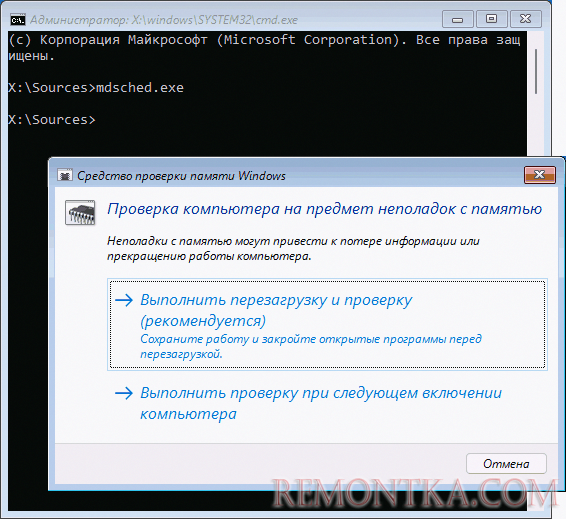Image resolution: width=566 pixels, height=519 pixels.
Task: Close the cmd.exe window
Action: [525, 19]
